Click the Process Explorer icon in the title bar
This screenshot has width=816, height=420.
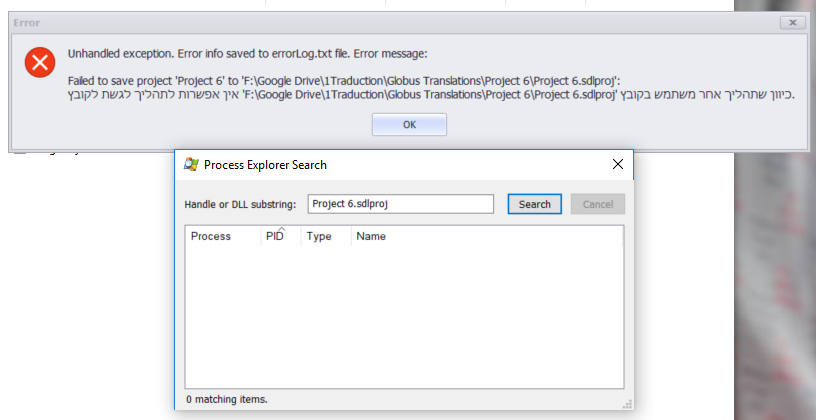(x=191, y=164)
